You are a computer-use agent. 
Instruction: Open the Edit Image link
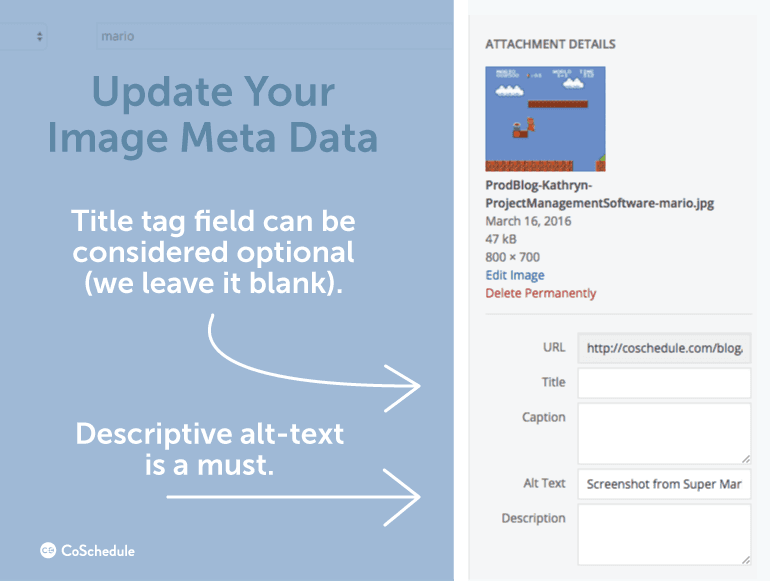514,275
